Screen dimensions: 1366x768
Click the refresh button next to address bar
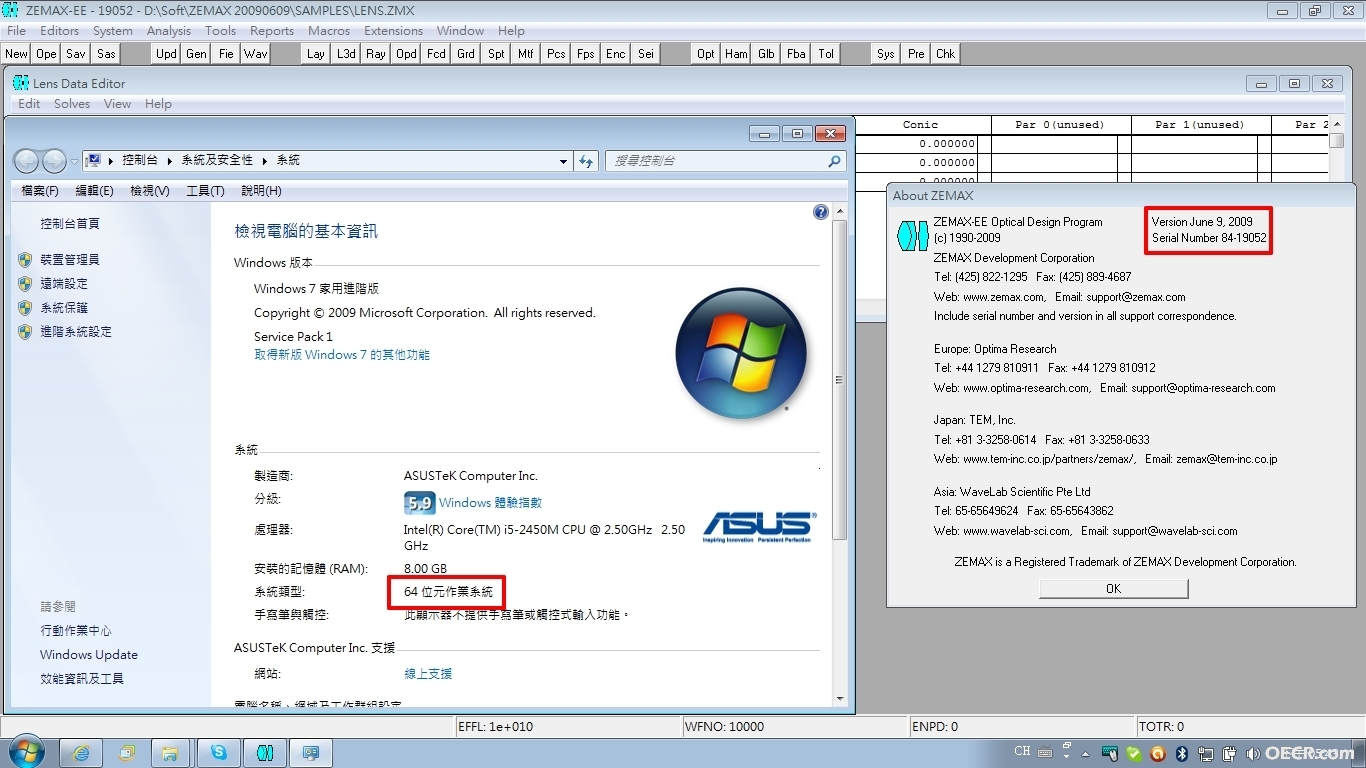pos(587,161)
